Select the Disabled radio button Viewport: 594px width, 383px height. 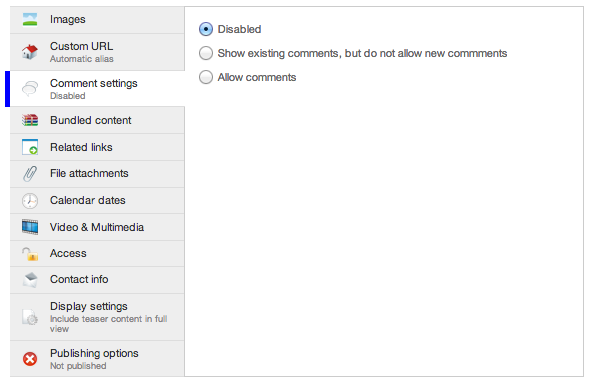tap(206, 29)
